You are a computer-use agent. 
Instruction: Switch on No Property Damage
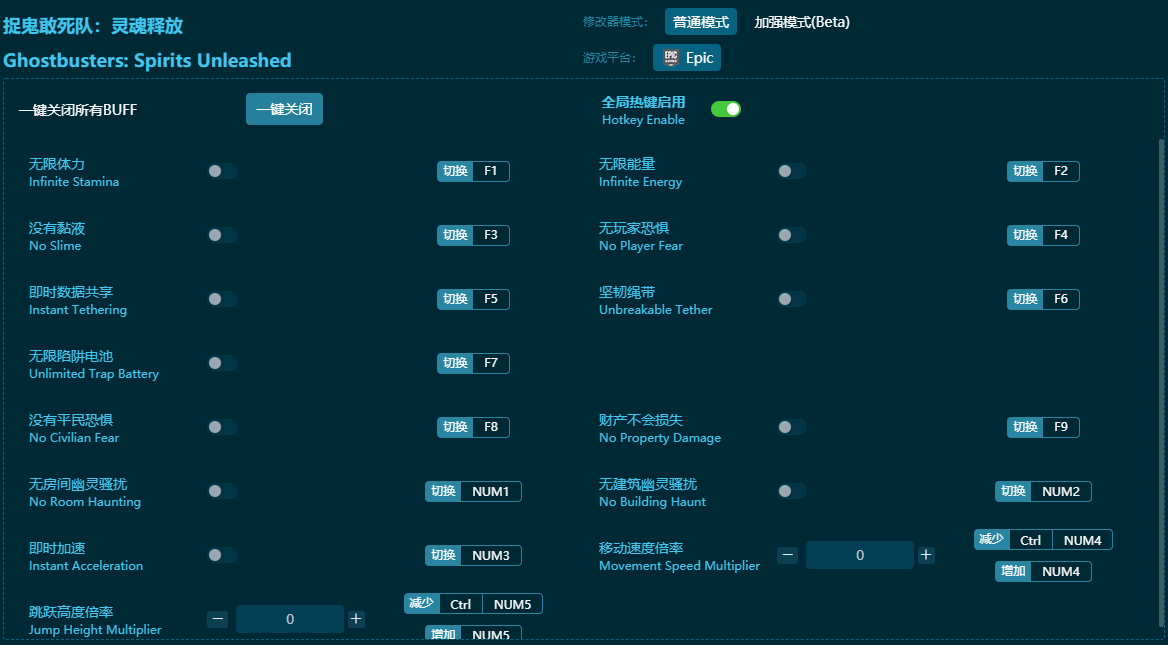(x=792, y=427)
